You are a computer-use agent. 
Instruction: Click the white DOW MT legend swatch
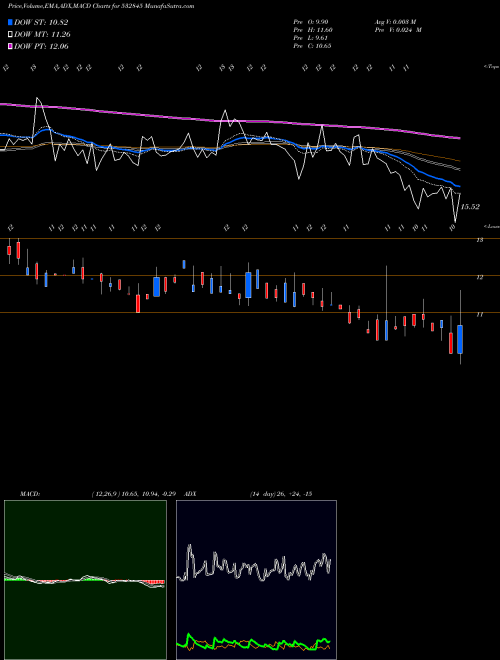[11, 35]
